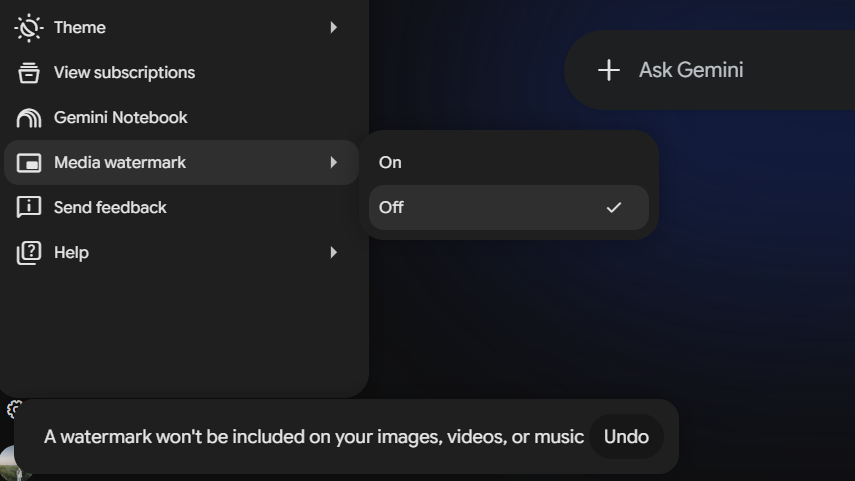
Task: Click the Media watermark picture icon
Action: [x=28, y=163]
